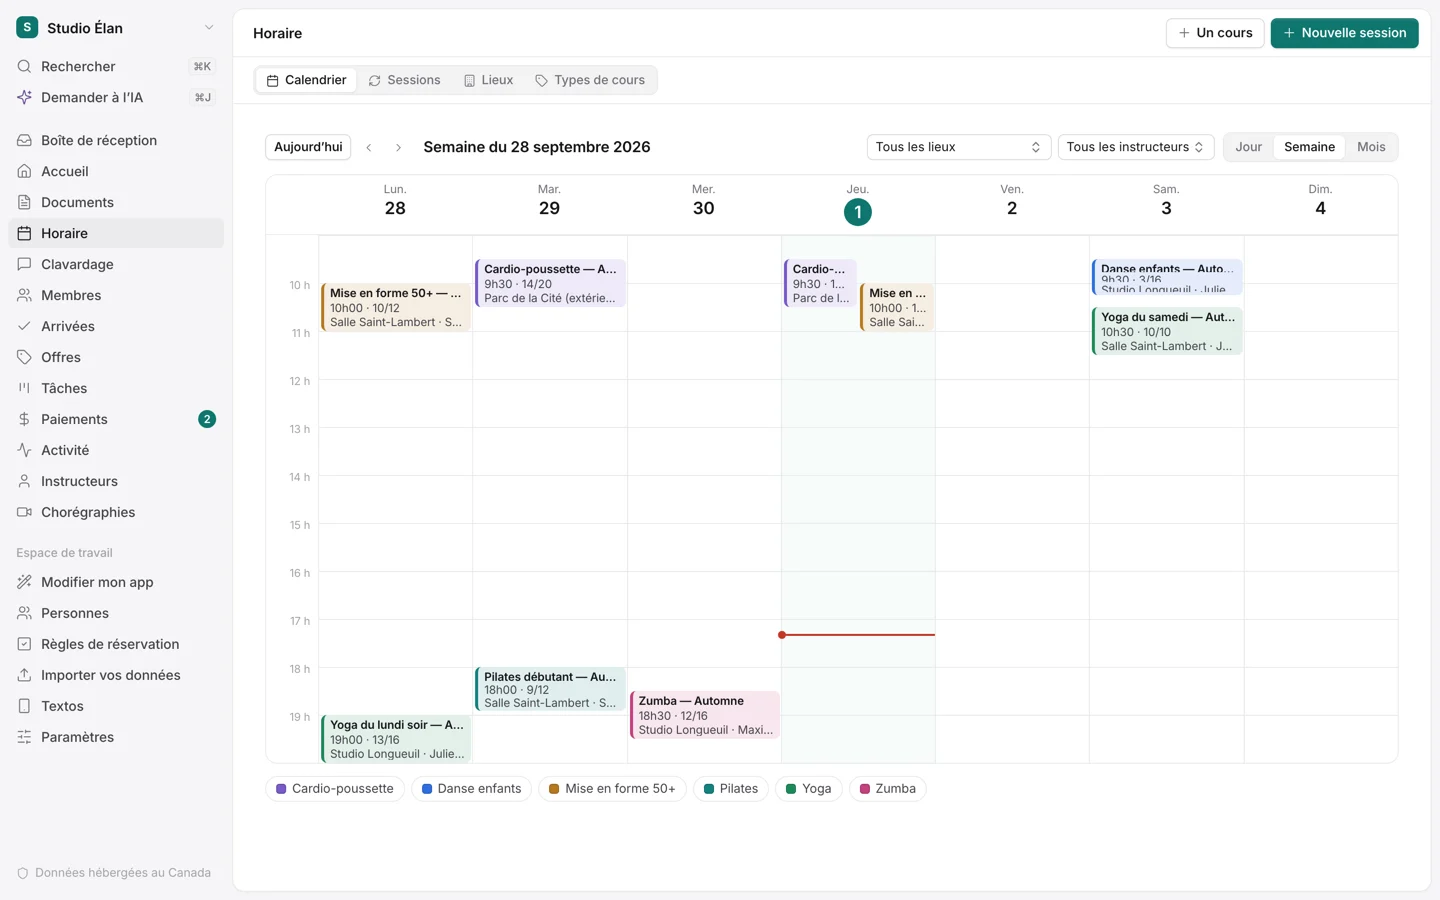
Task: Click the Aujourd'hui button
Action: [x=308, y=147]
